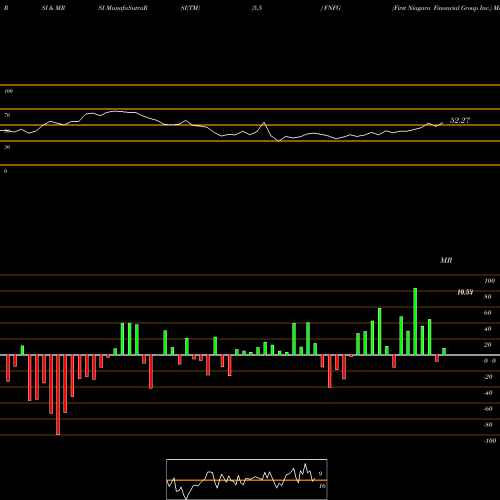Image resolution: width=500 pixels, height=500 pixels.
Task: Click the -60 label on the MR axis
Action: click(488, 409)
